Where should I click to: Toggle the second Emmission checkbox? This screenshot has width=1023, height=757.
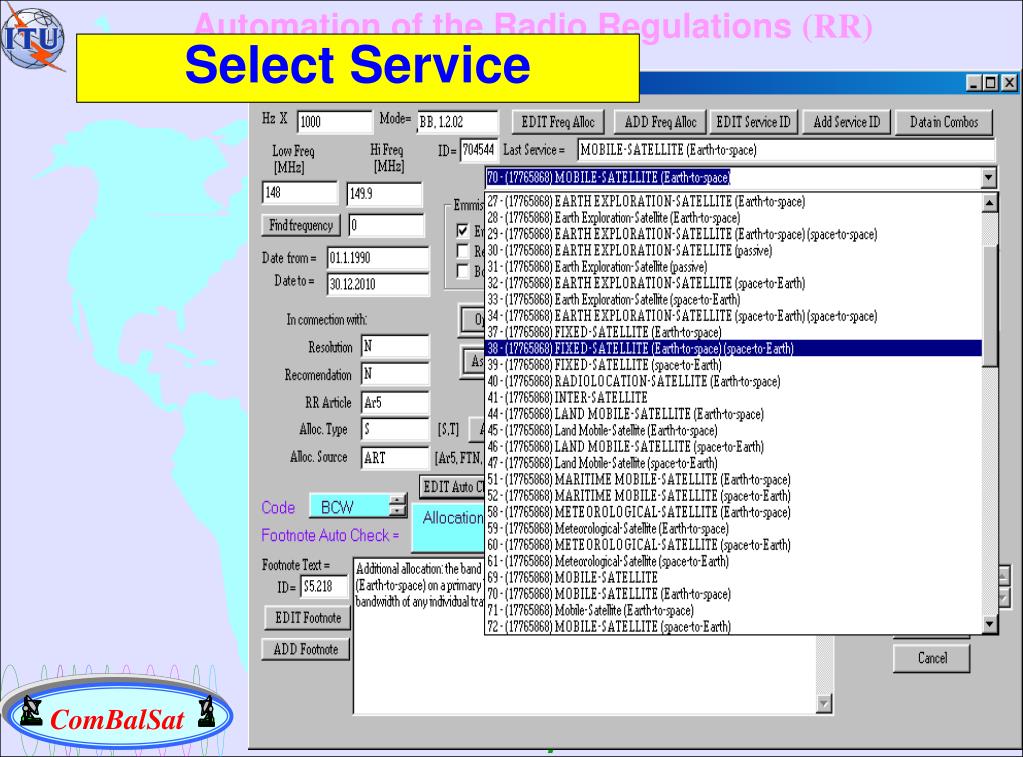[463, 251]
